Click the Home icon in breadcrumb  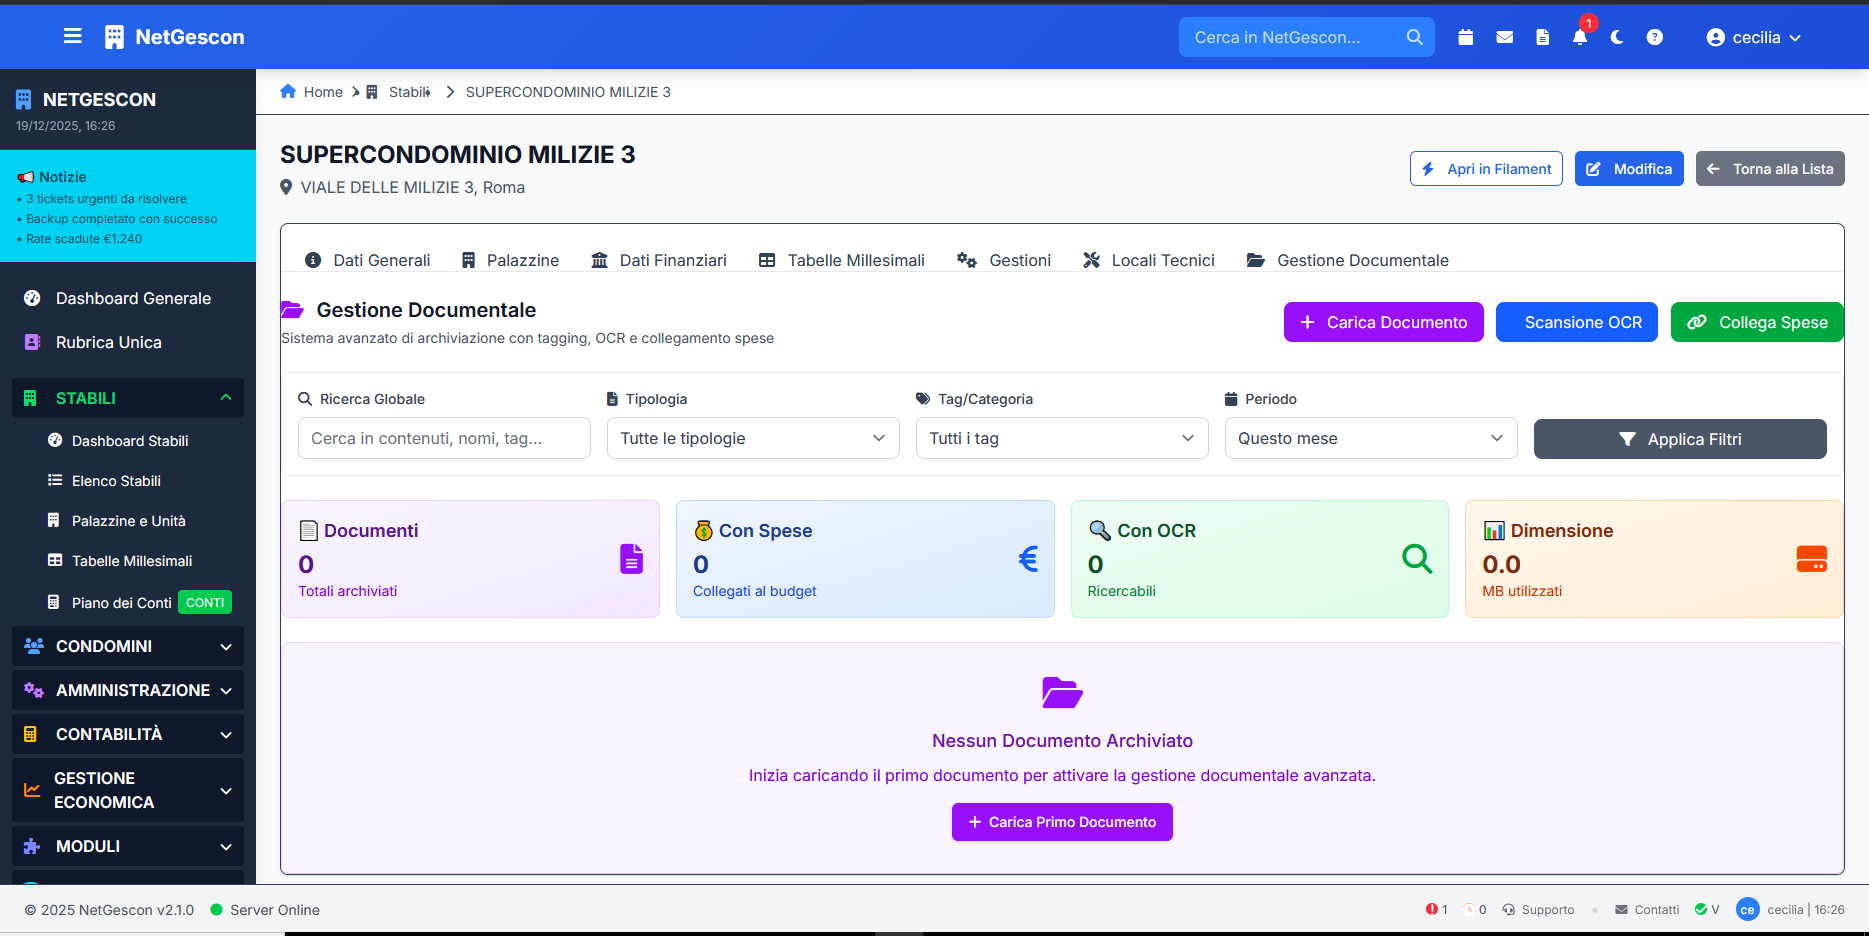288,91
